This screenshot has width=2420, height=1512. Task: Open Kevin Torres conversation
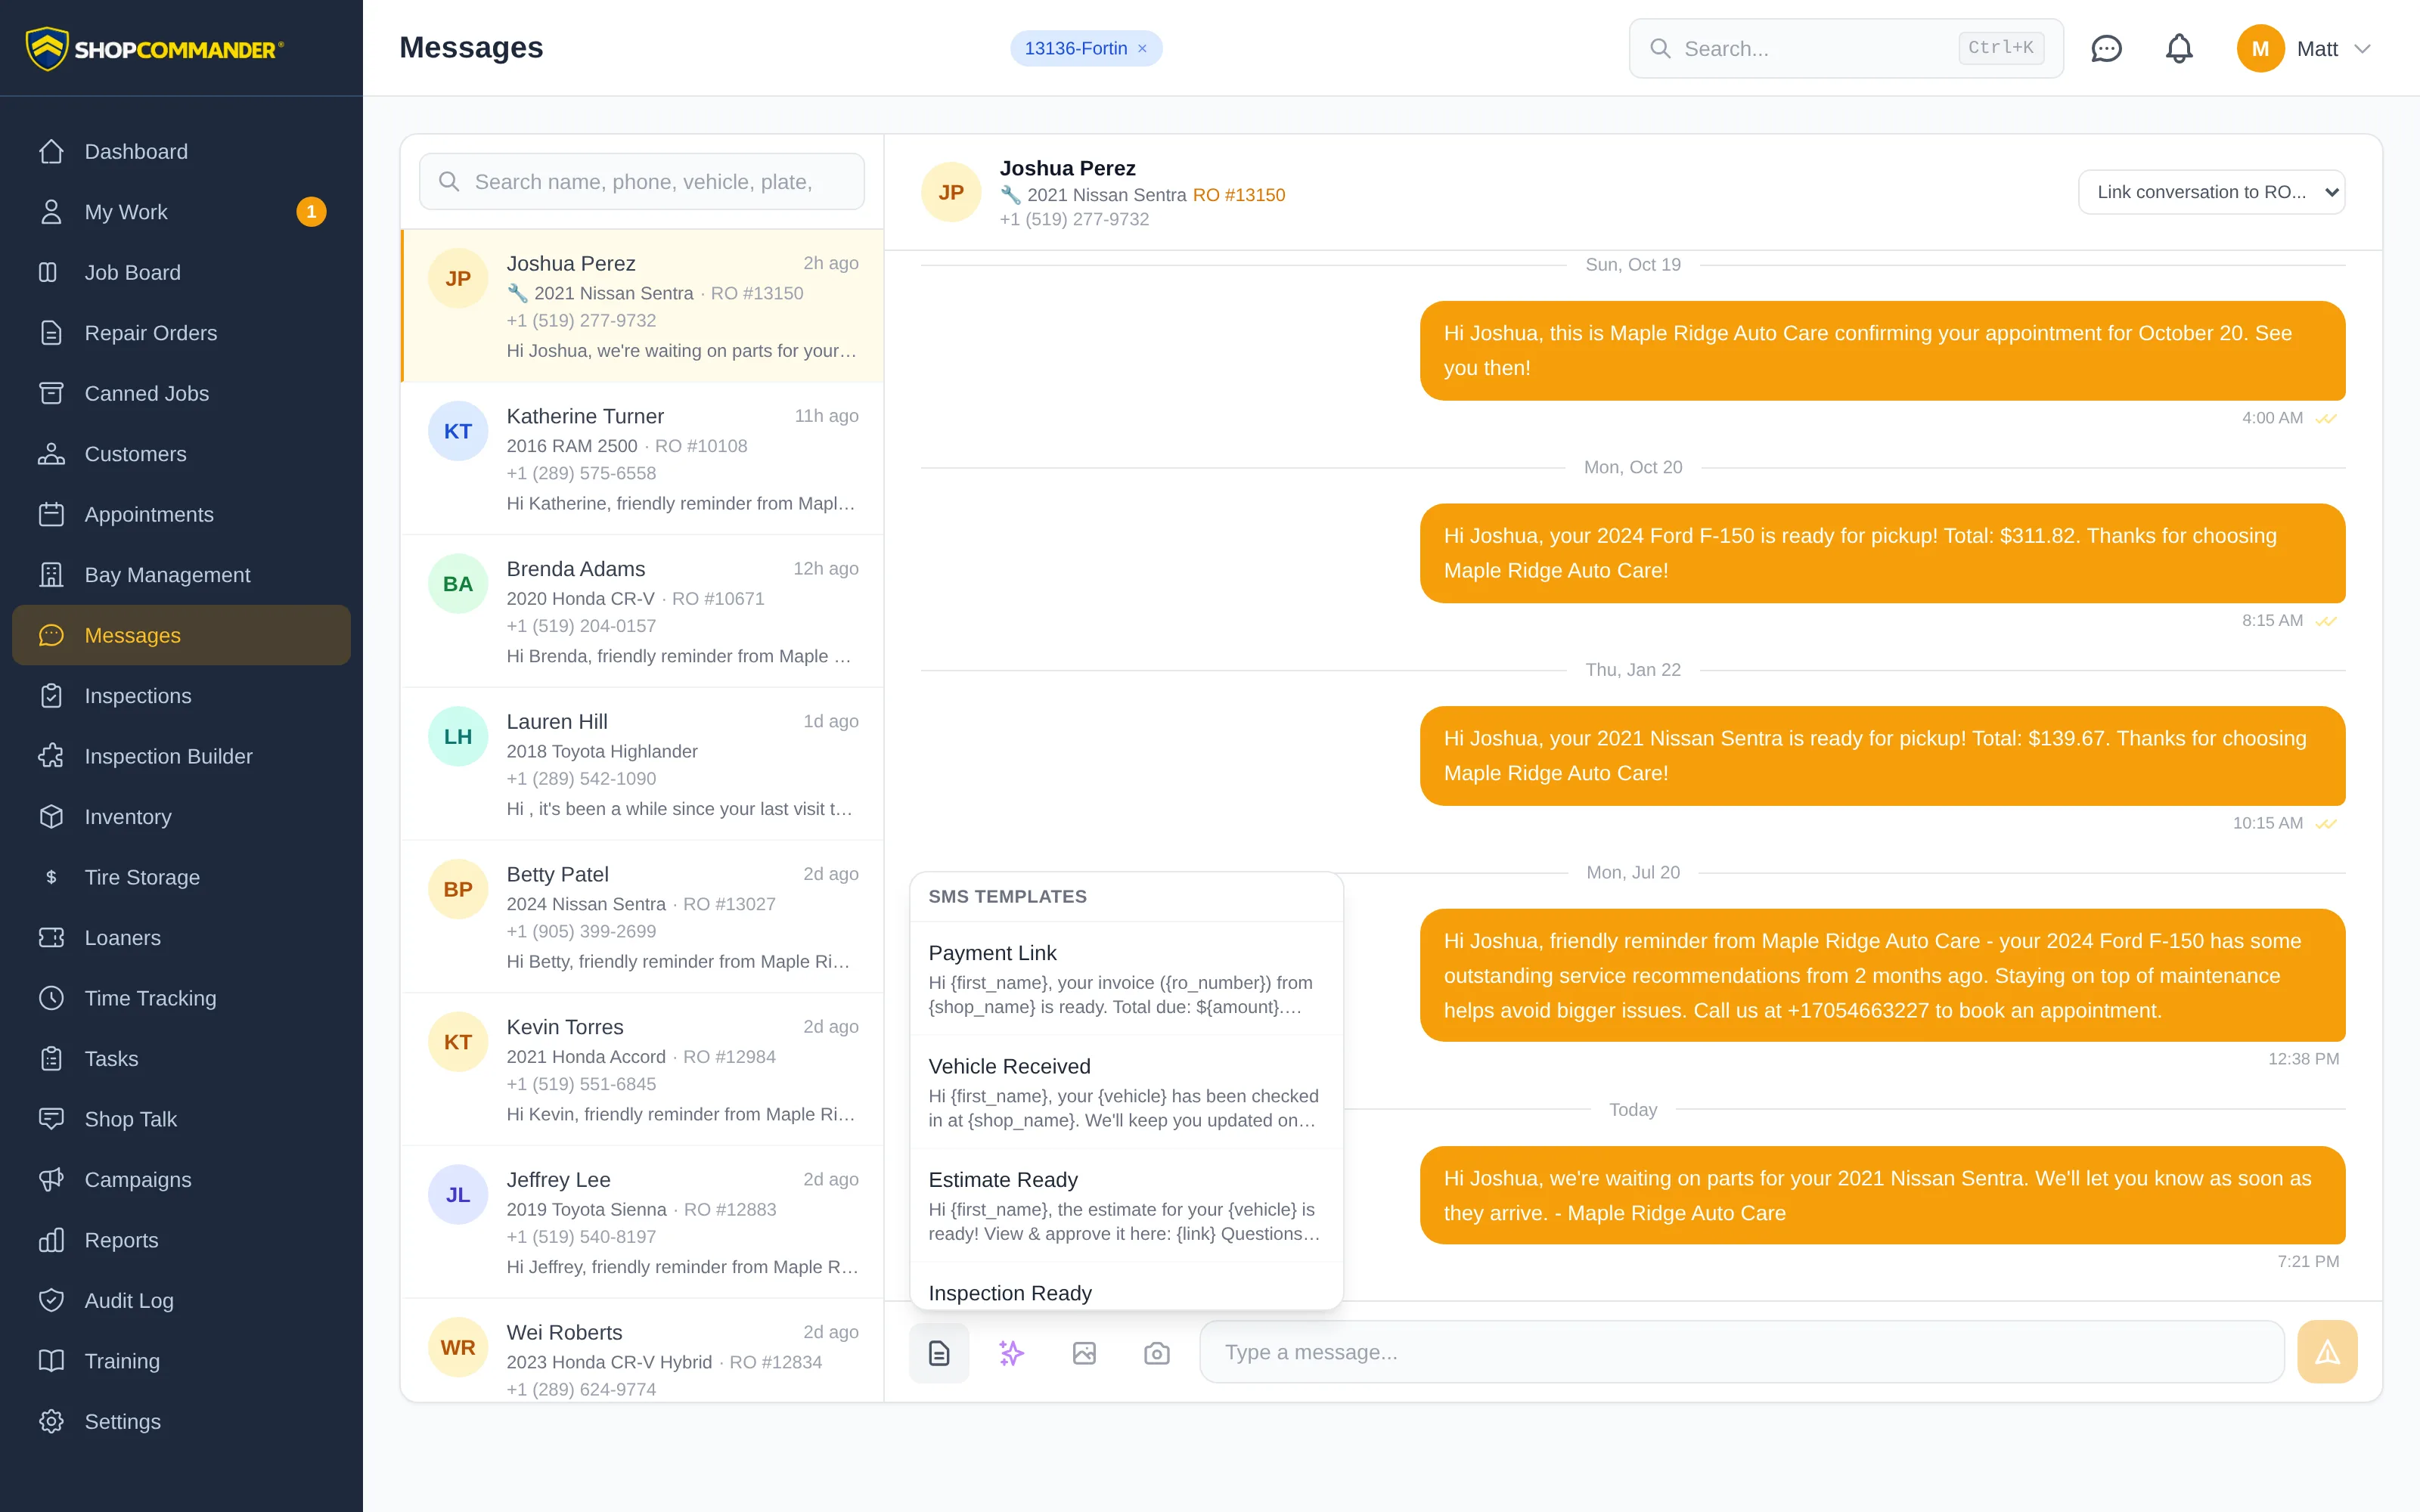[642, 1070]
